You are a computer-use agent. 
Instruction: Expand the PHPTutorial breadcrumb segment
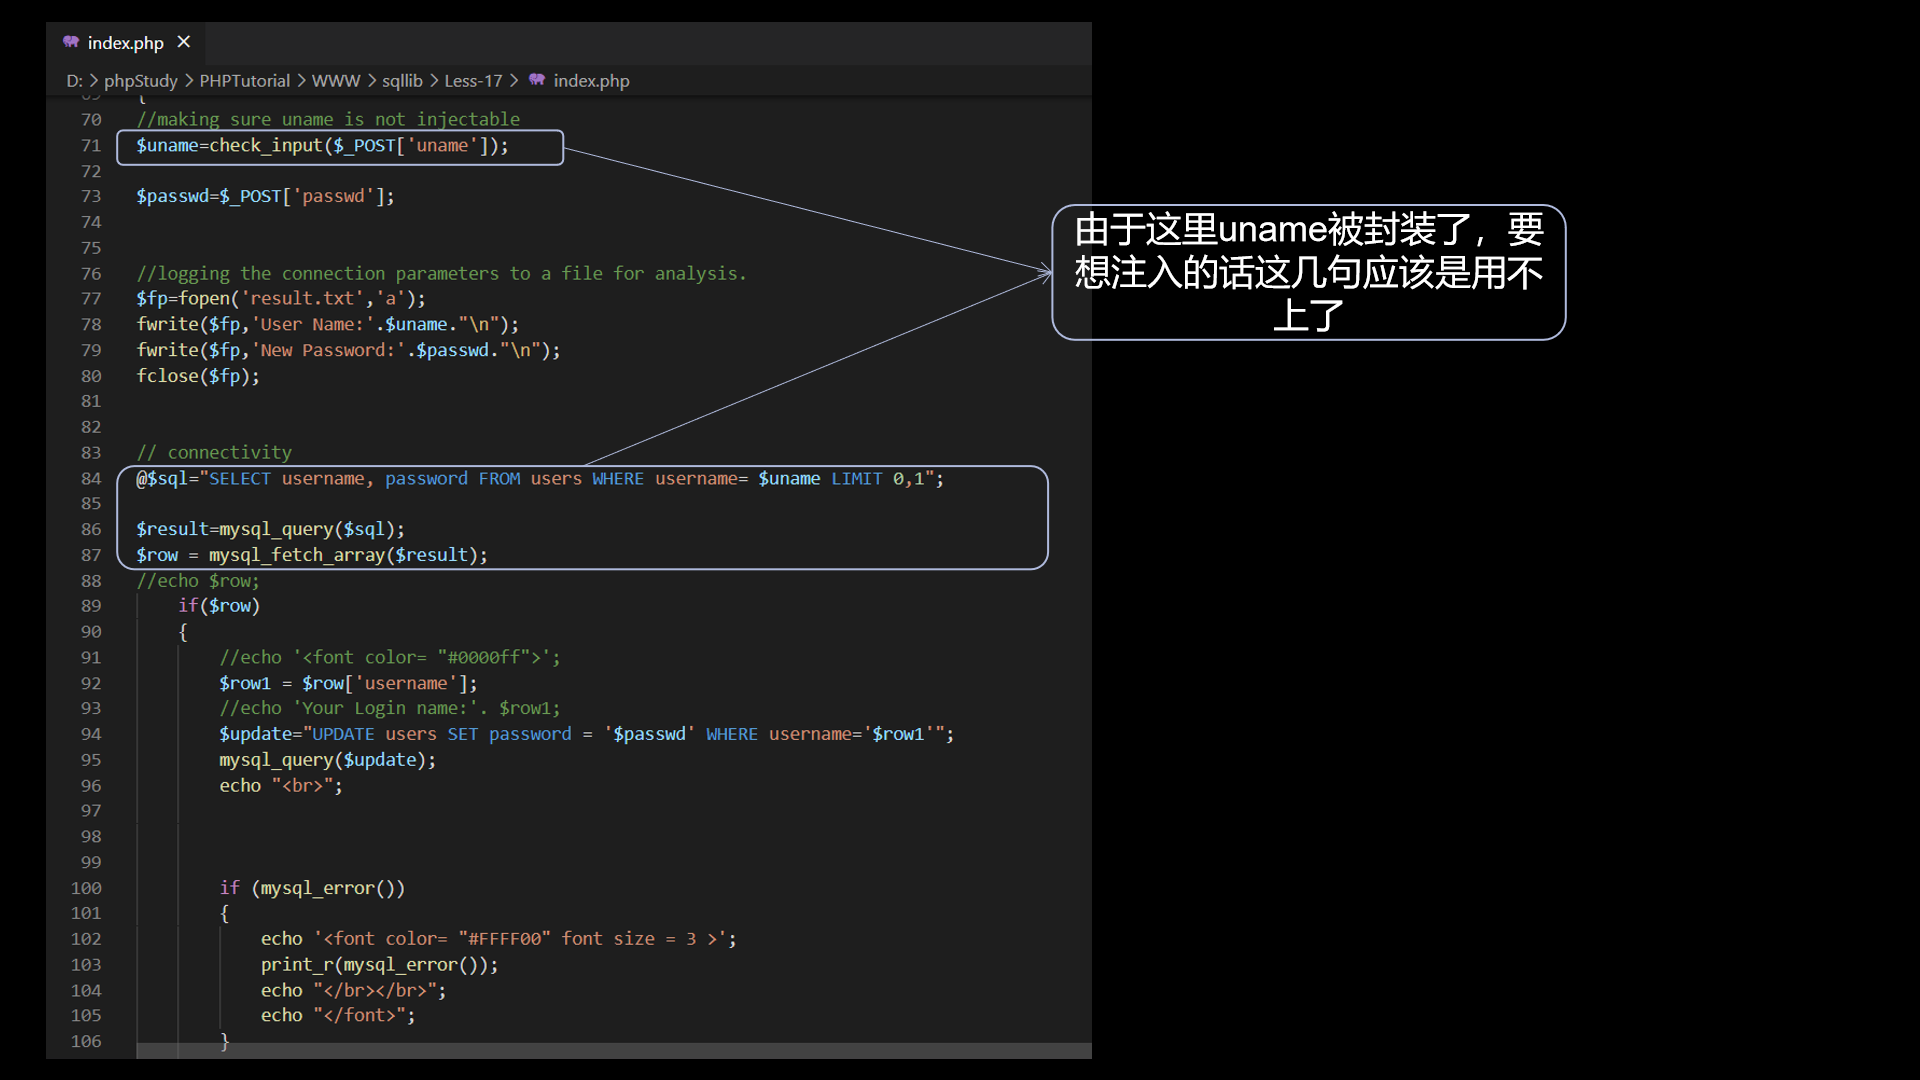244,81
